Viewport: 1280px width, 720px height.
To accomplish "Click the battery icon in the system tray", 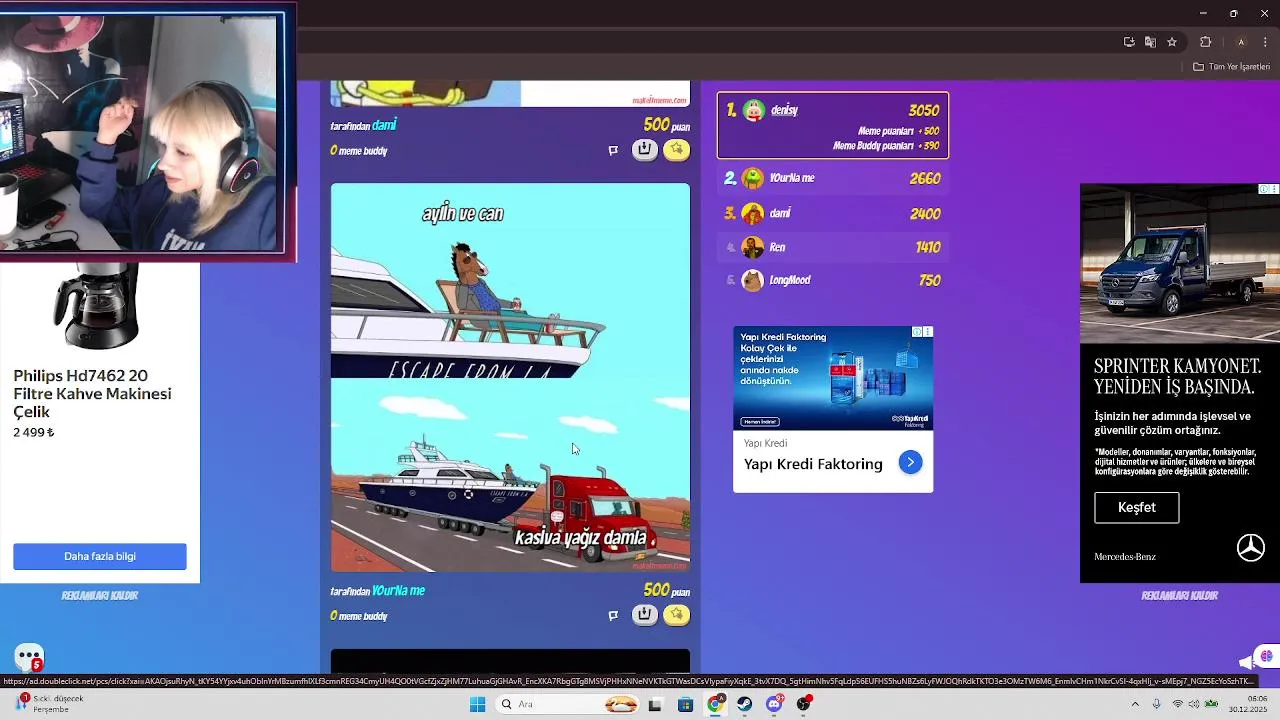I will pyautogui.click(x=1211, y=704).
